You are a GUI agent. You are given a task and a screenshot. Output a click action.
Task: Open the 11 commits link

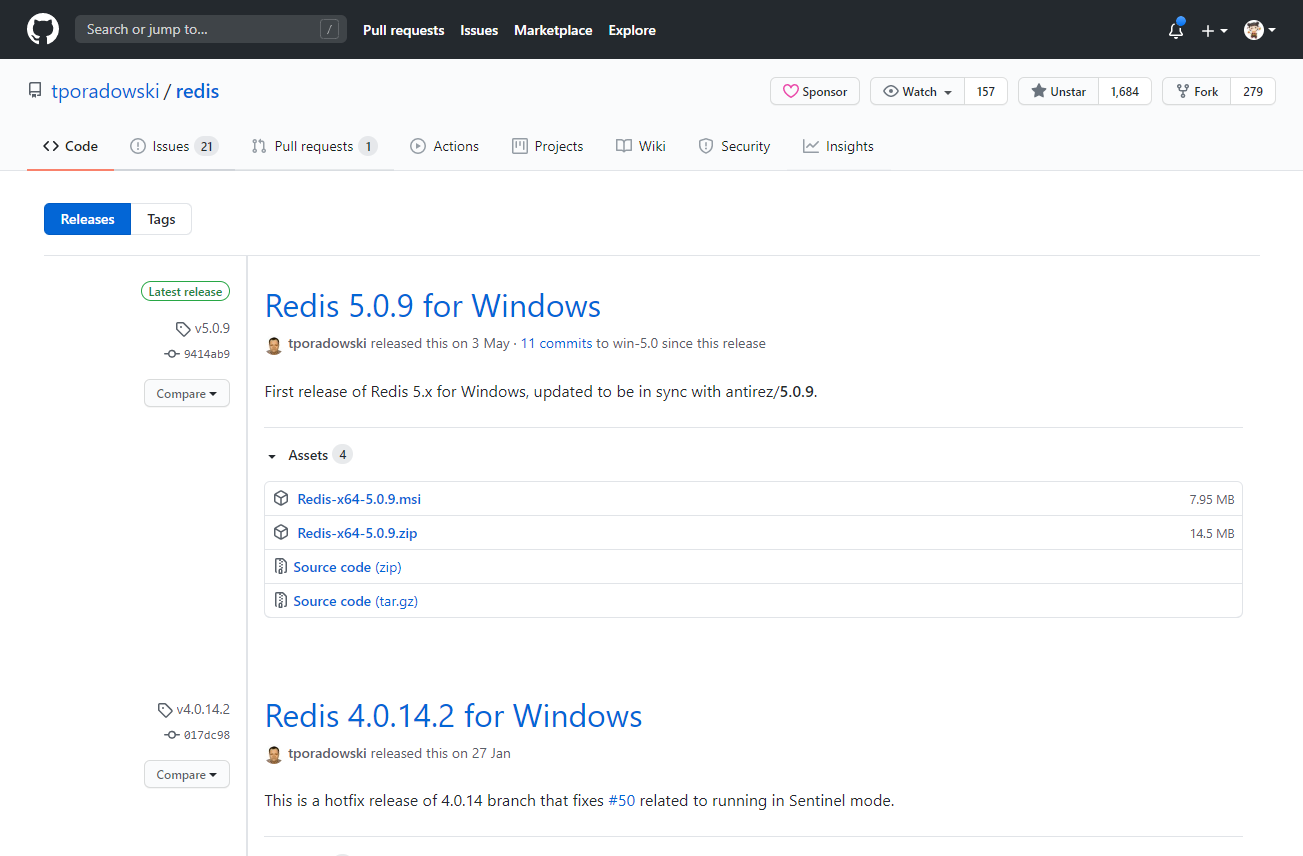pyautogui.click(x=557, y=343)
